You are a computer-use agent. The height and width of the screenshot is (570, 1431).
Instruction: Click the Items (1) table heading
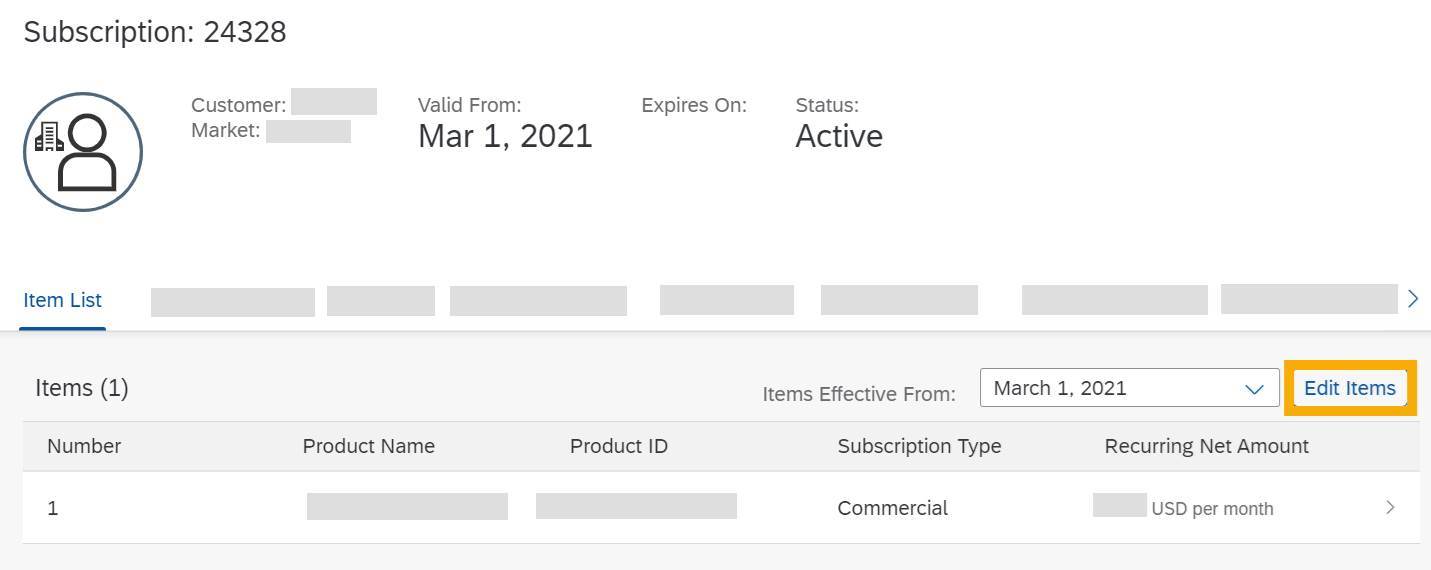[x=82, y=388]
